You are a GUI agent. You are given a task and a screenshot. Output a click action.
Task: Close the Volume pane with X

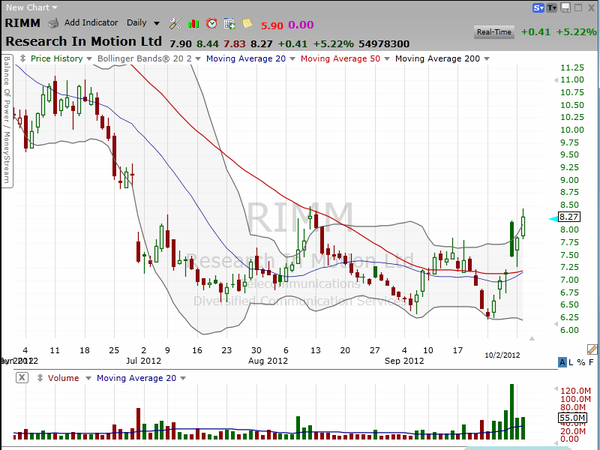[x=22, y=378]
